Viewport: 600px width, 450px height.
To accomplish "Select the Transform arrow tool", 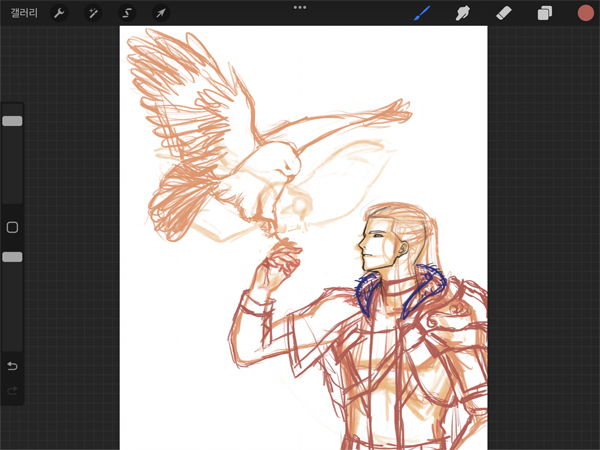I will coord(161,13).
